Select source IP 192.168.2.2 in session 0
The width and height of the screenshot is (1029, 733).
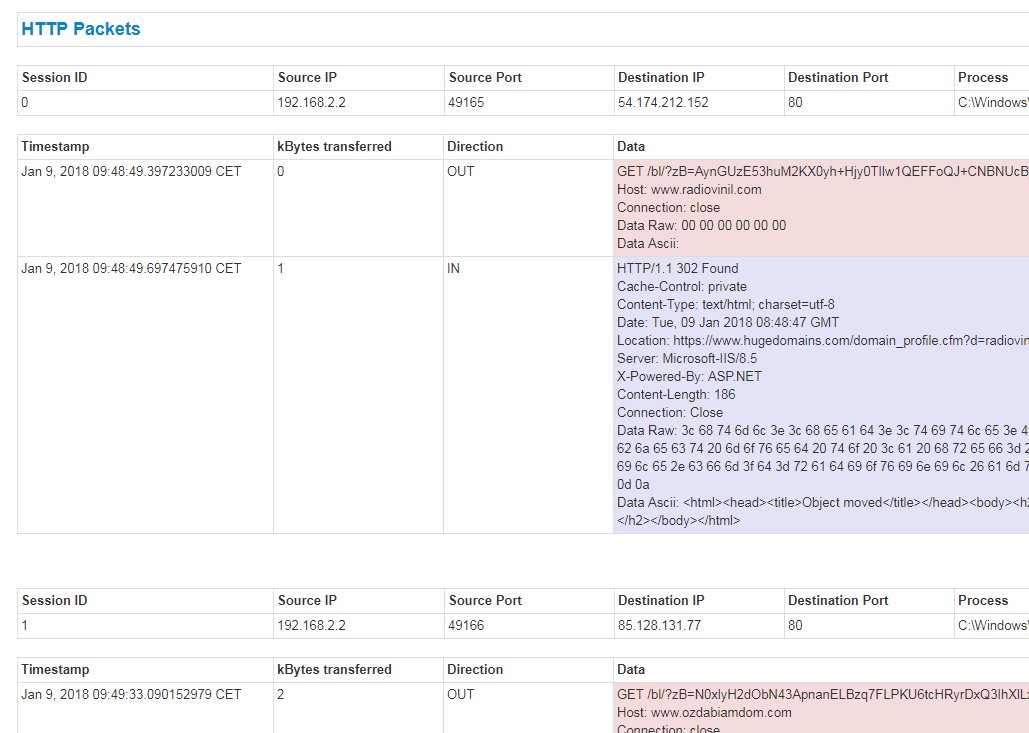point(312,102)
